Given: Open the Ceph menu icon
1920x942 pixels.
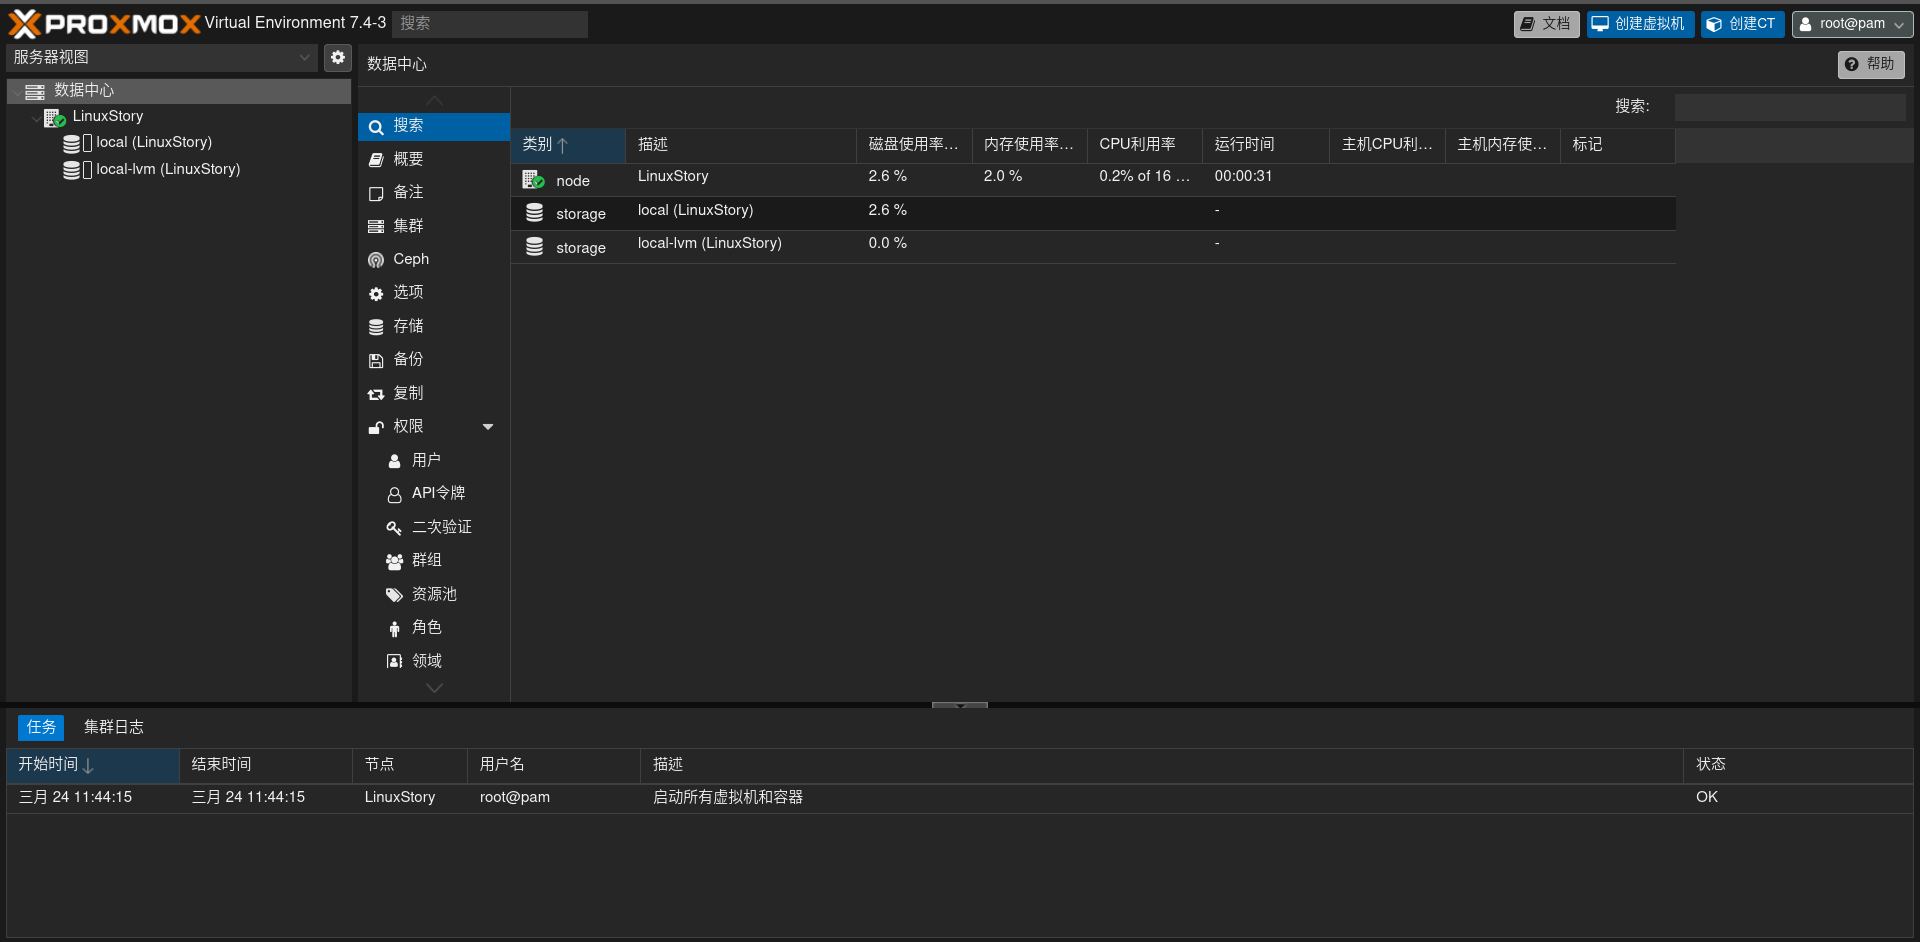Looking at the screenshot, I should click(376, 260).
